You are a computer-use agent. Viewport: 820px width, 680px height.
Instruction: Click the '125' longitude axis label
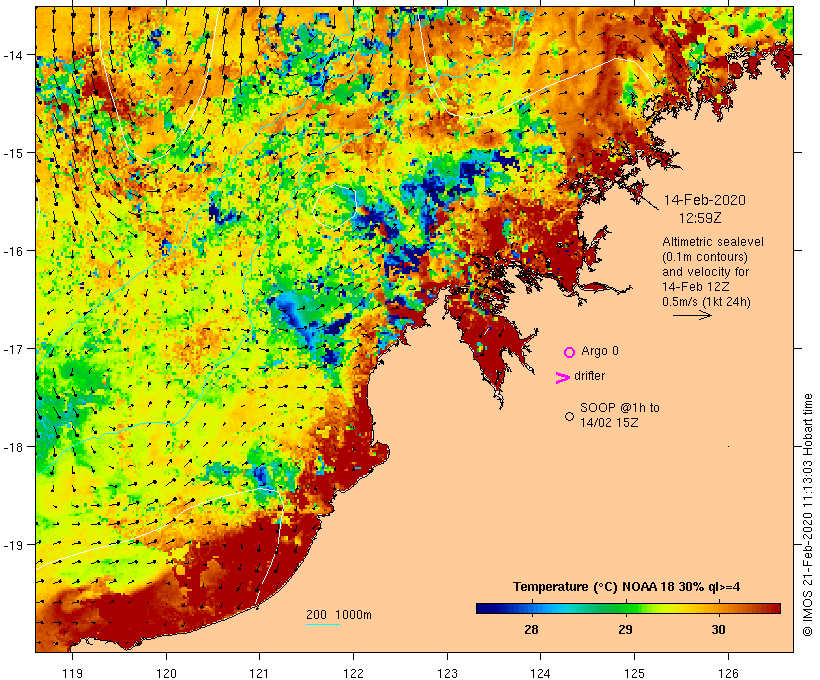[634, 673]
